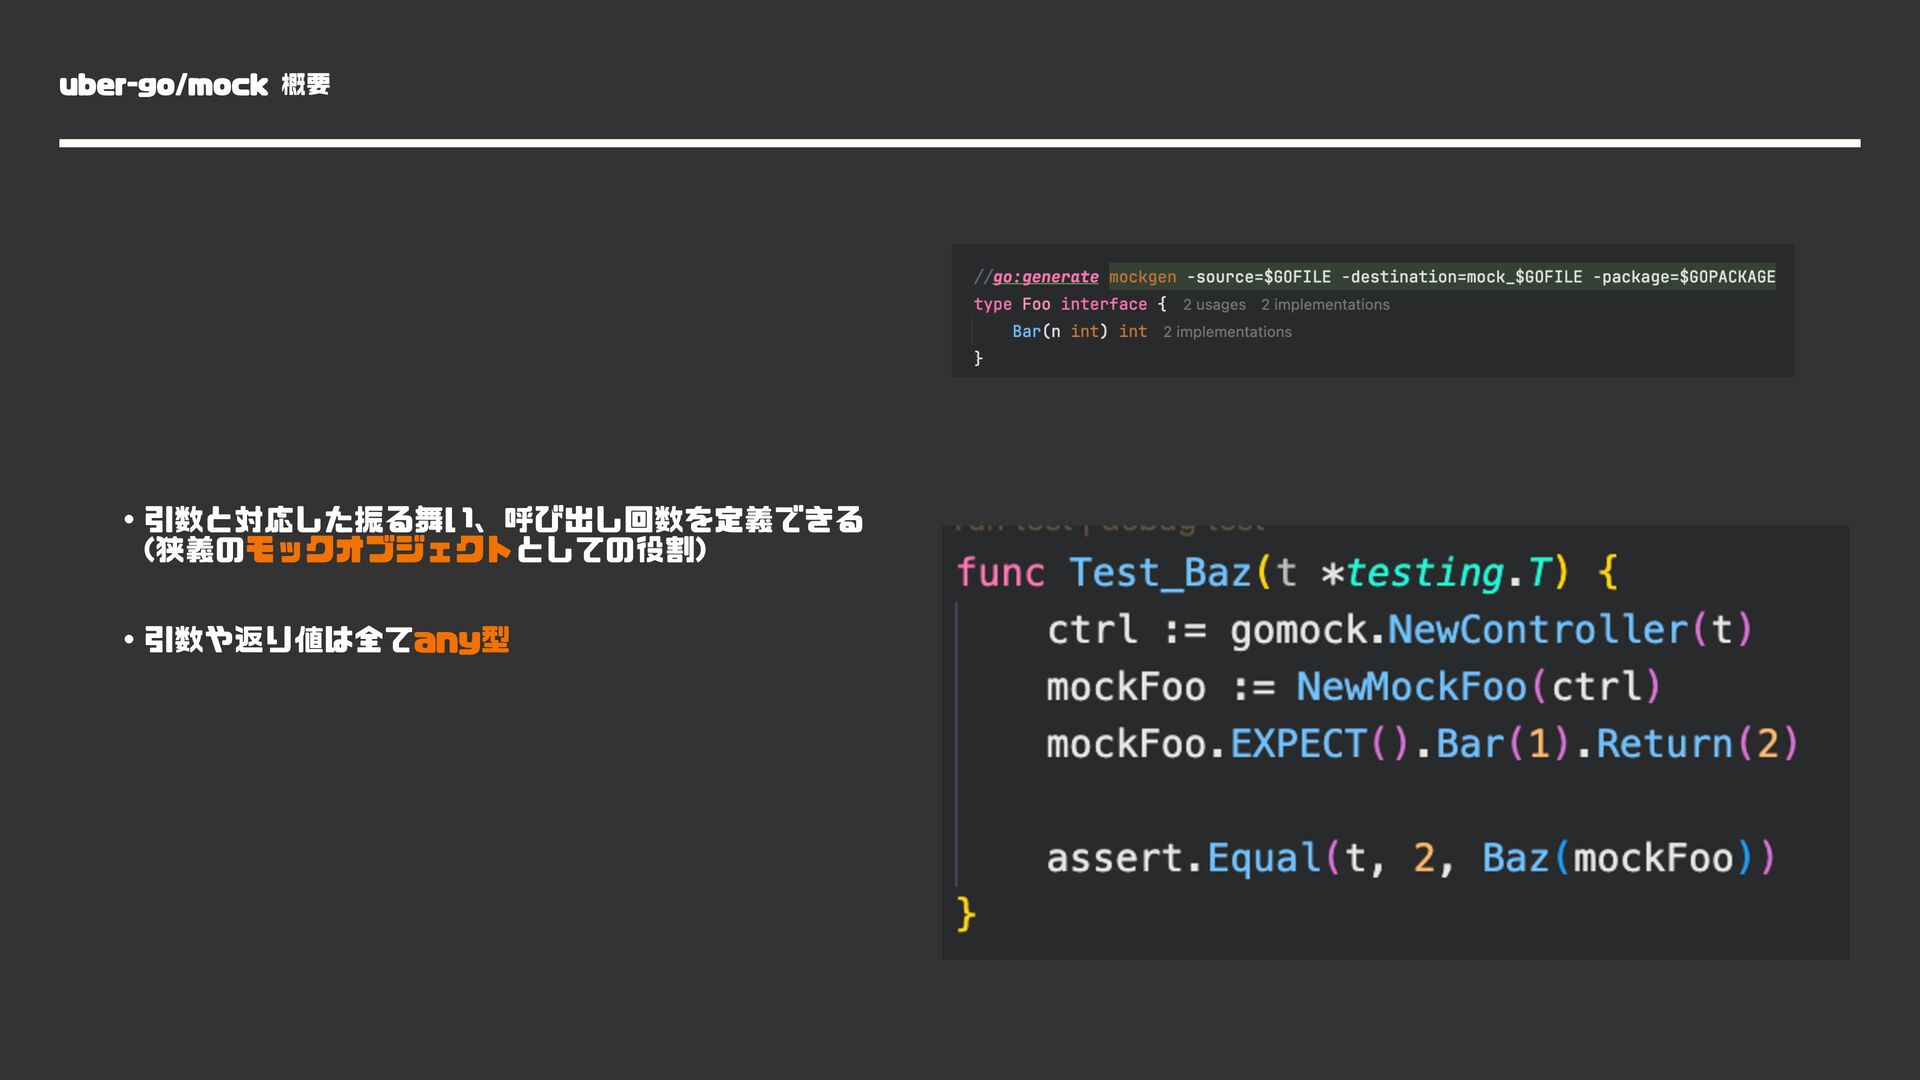Click the "type Foo interface {" declaration
Screen dimensions: 1920x1080
coord(1070,304)
